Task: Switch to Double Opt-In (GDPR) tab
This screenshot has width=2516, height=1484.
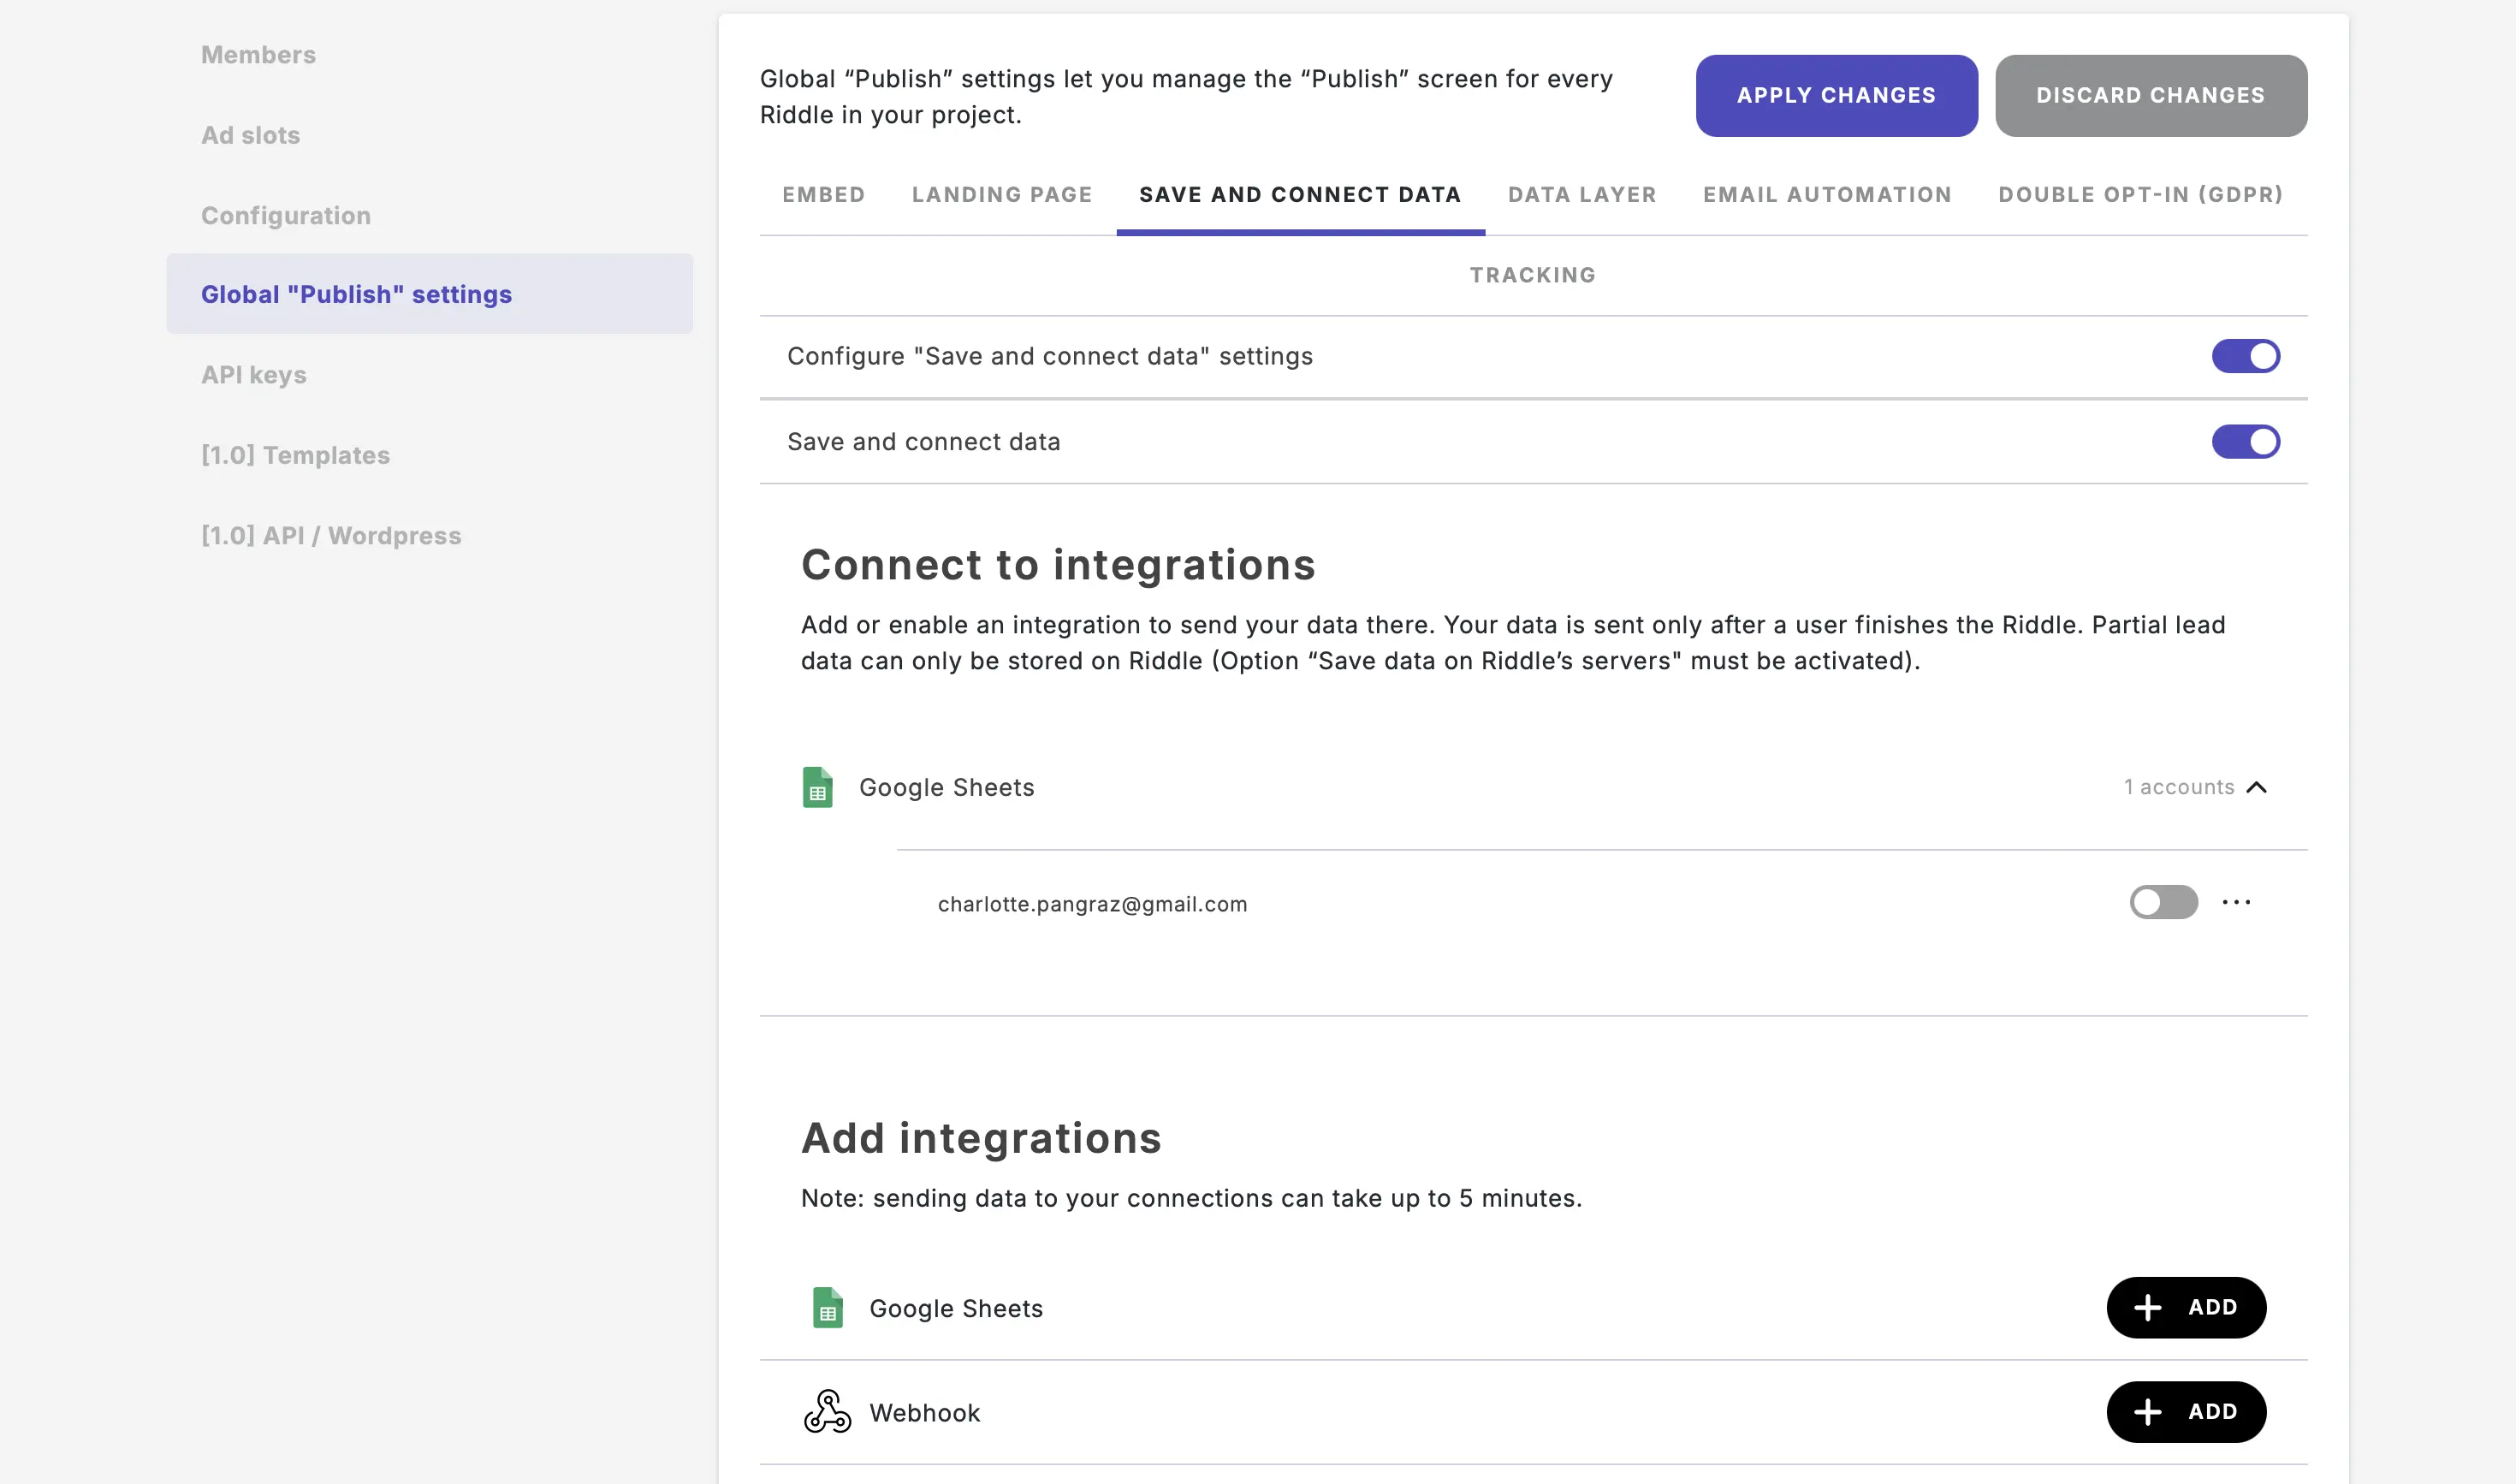Action: (2140, 194)
